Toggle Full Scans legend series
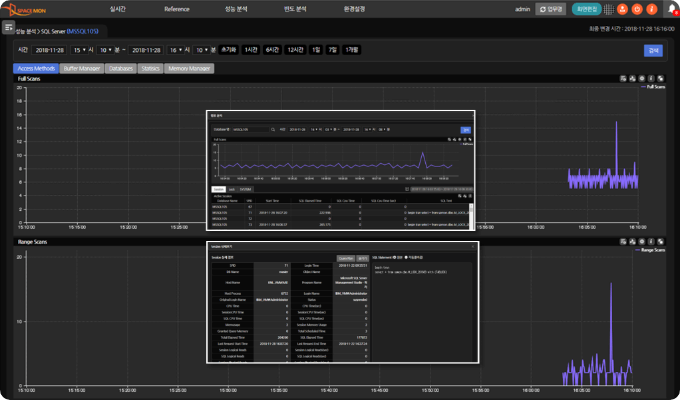 point(653,87)
